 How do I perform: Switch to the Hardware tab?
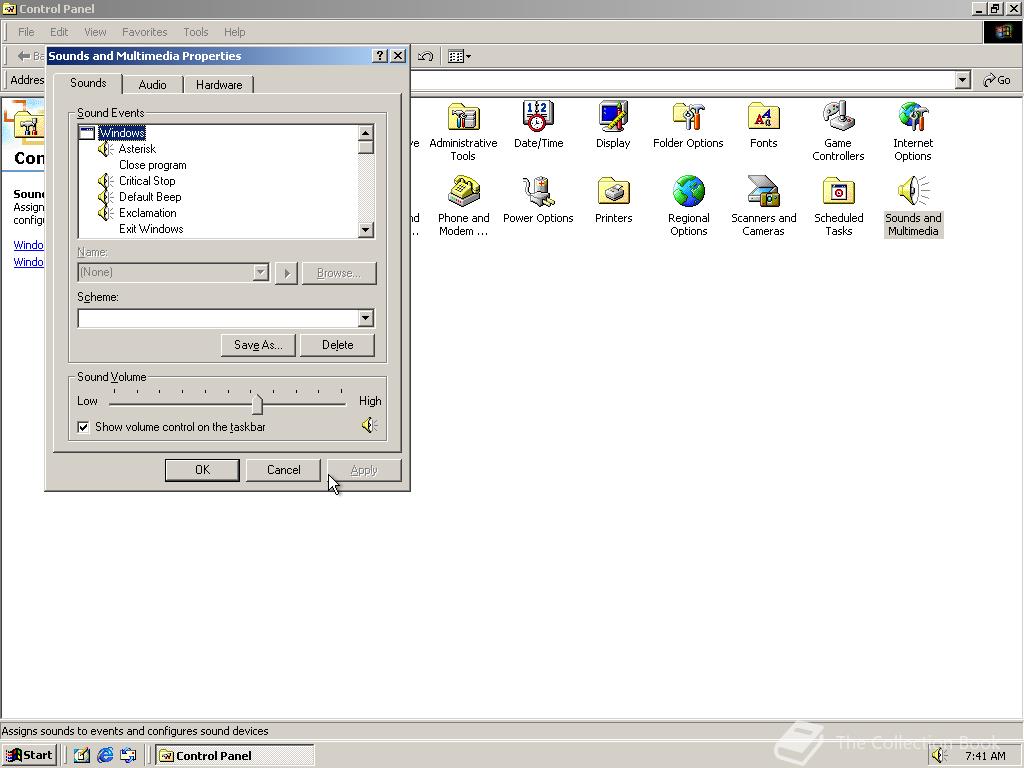(x=219, y=85)
